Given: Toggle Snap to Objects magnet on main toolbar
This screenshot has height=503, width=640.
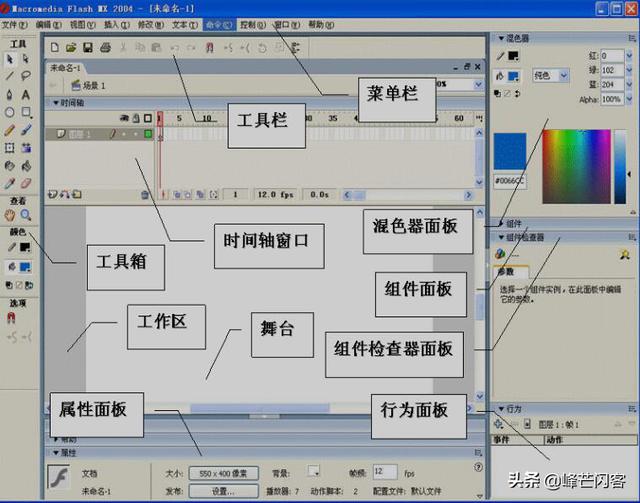Looking at the screenshot, I should [210, 48].
